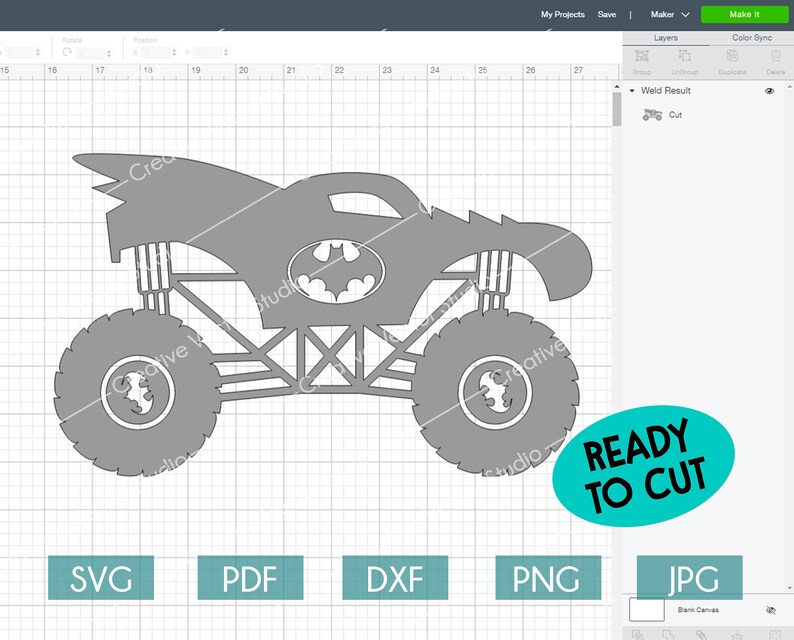
Task: Click the Position X input field
Action: point(156,52)
